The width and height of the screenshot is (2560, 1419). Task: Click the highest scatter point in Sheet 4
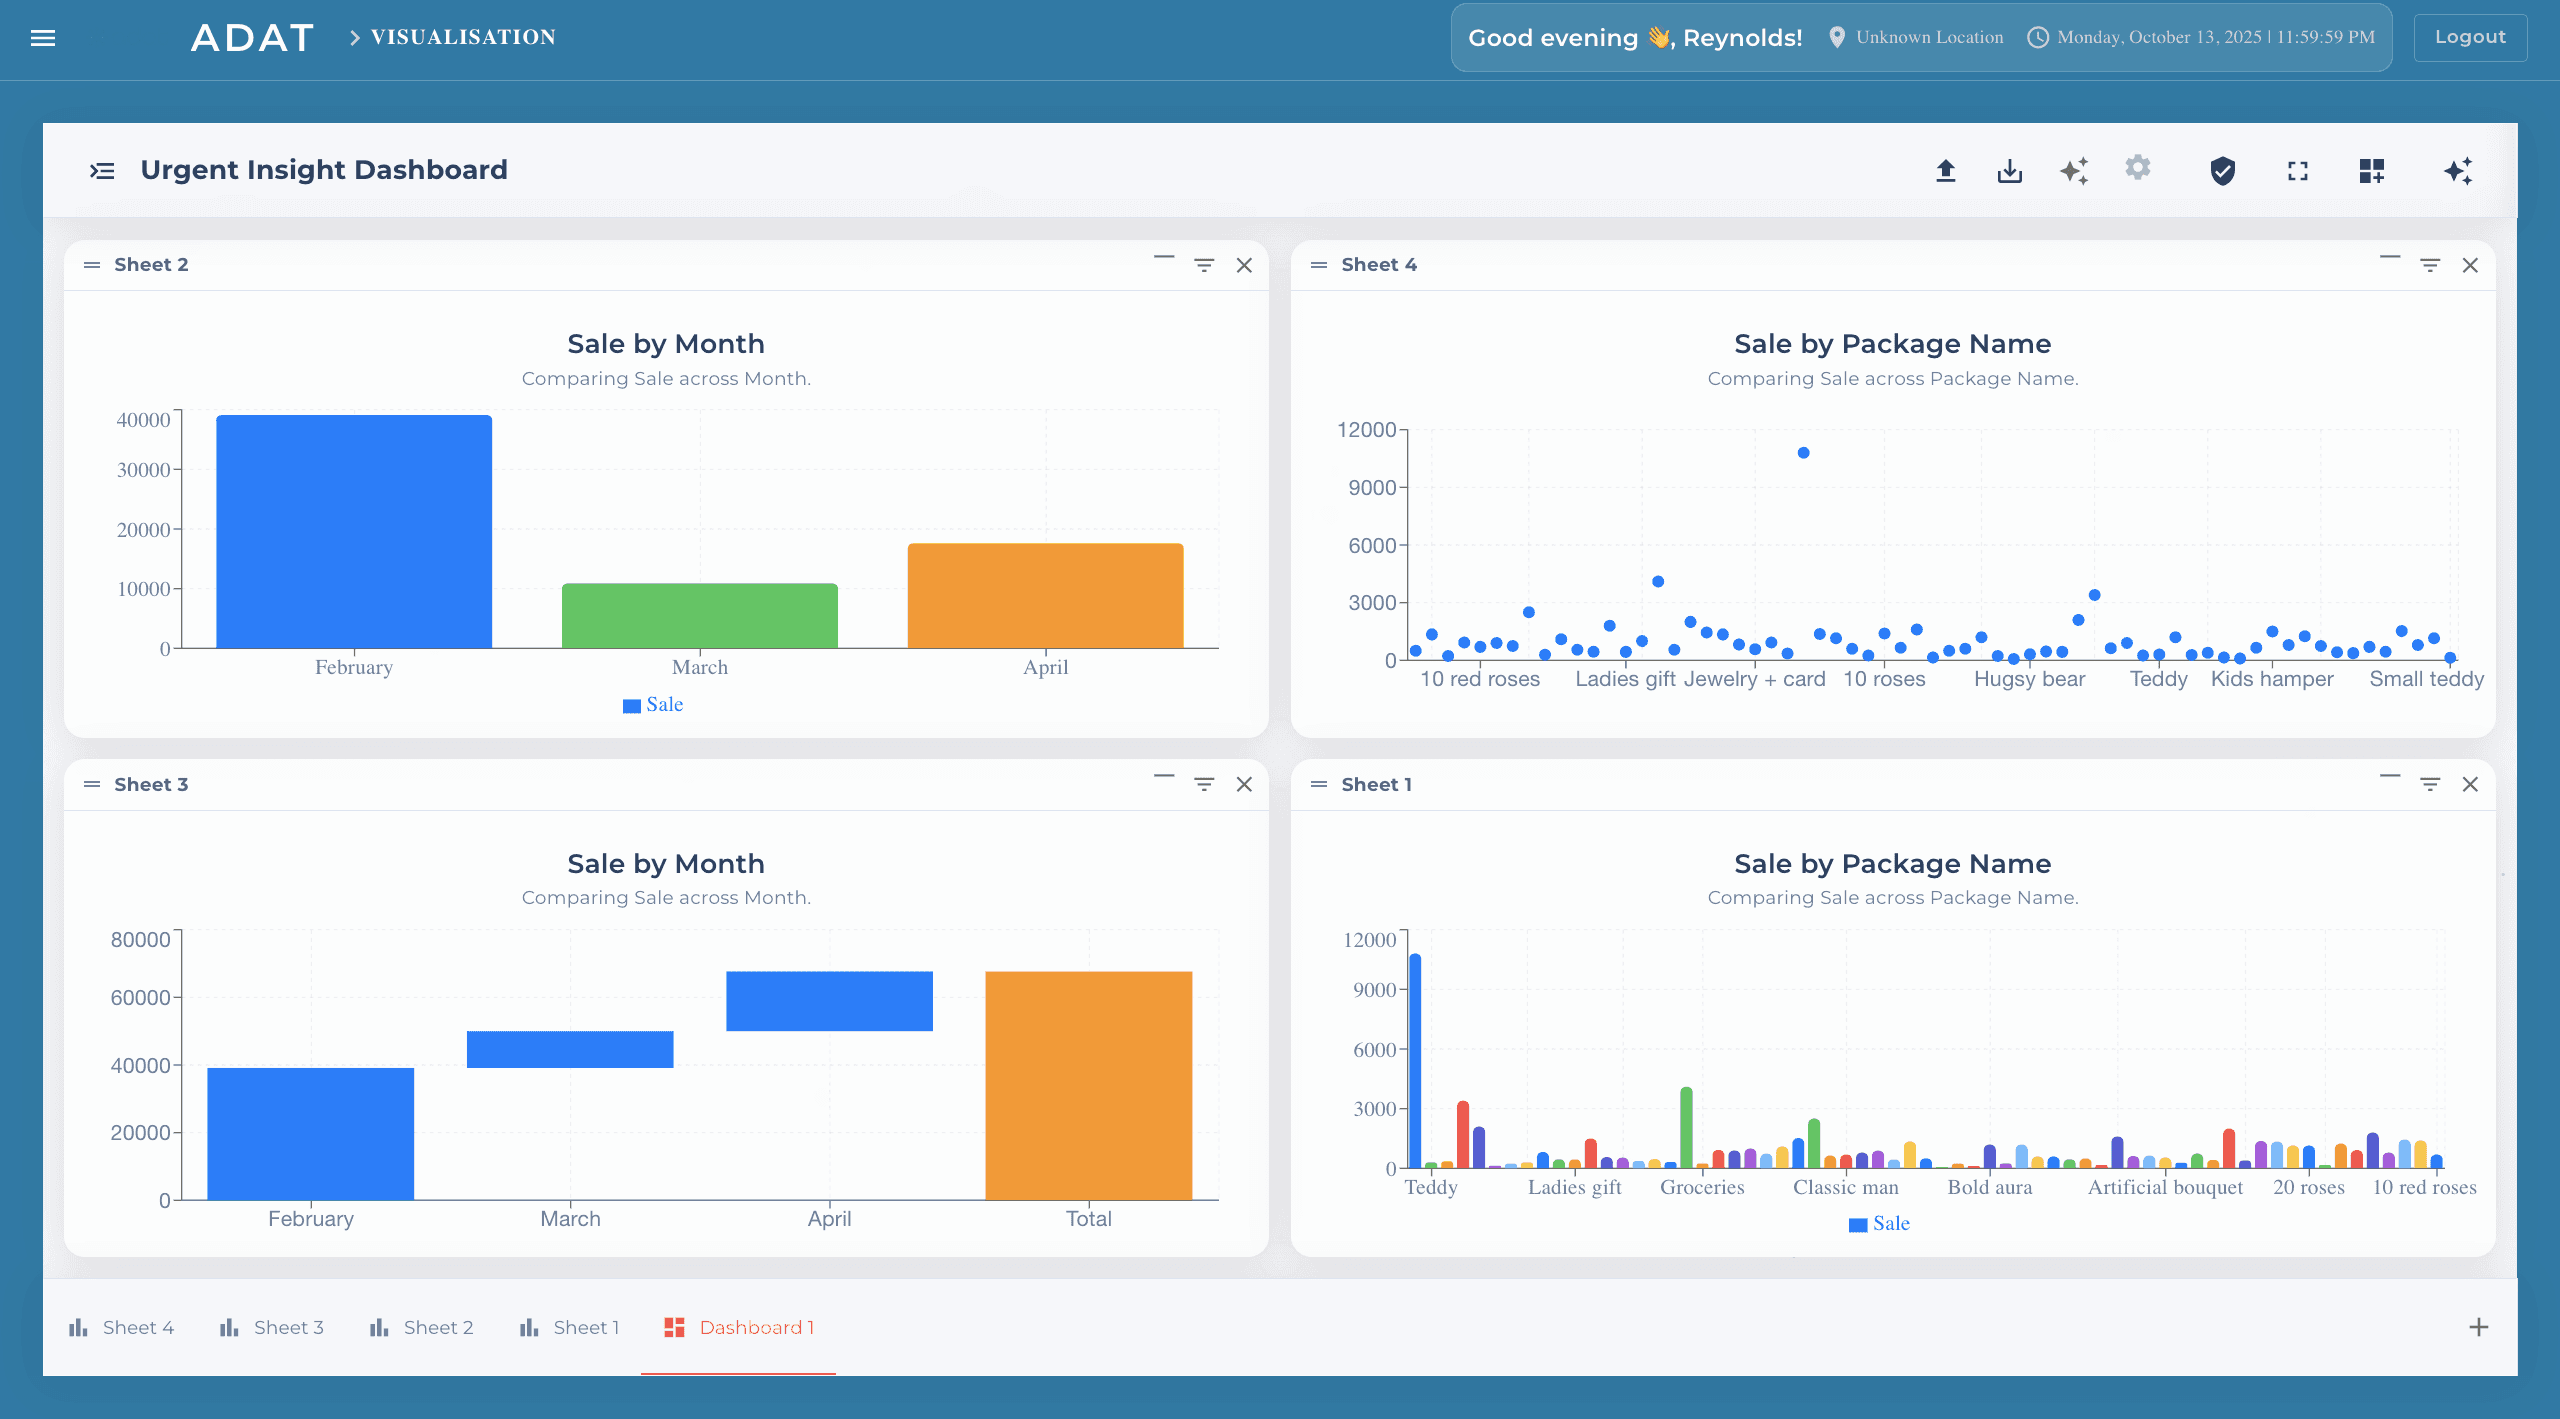click(1803, 453)
